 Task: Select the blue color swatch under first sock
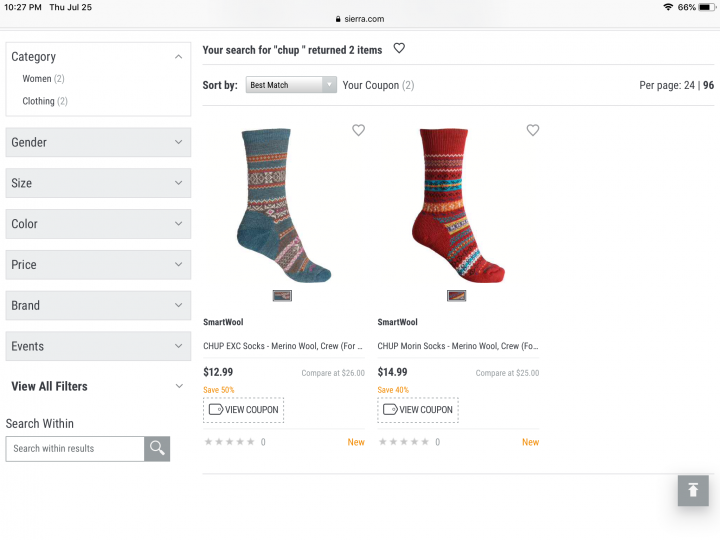282,295
